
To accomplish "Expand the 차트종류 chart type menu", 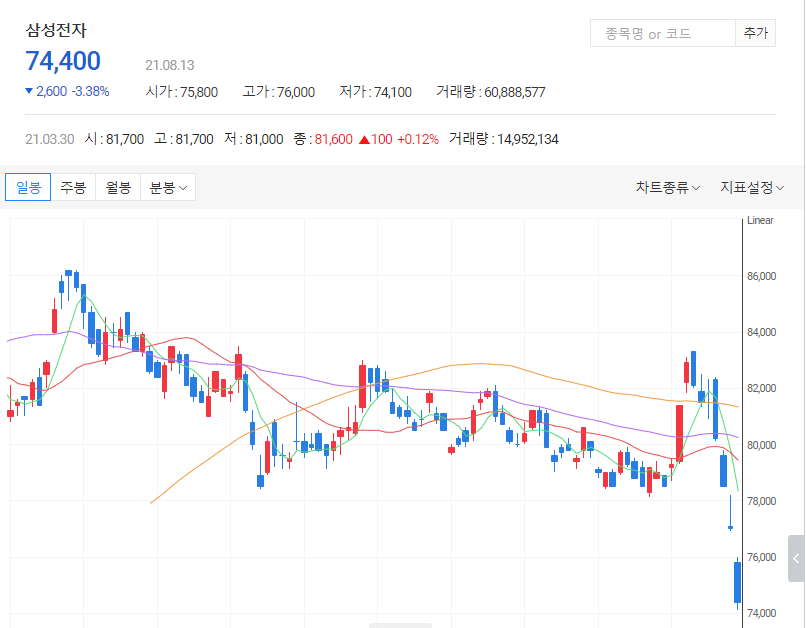I will (668, 188).
